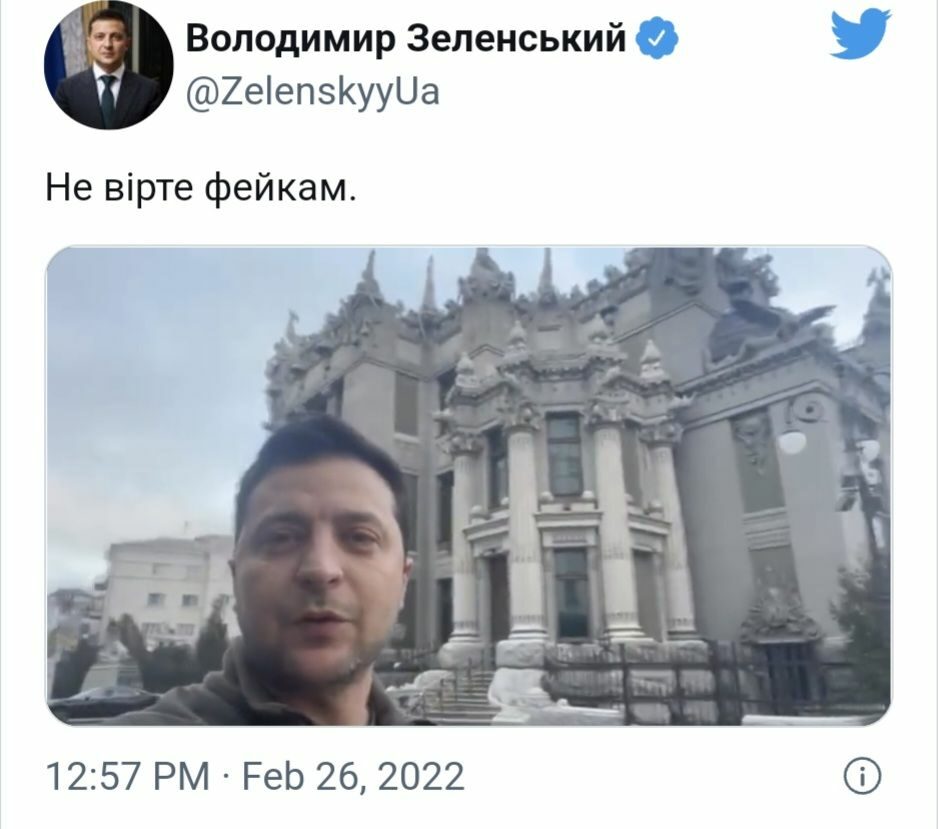The height and width of the screenshot is (829, 938).
Task: Click the round street lamp in the video
Action: pyautogui.click(x=792, y=442)
